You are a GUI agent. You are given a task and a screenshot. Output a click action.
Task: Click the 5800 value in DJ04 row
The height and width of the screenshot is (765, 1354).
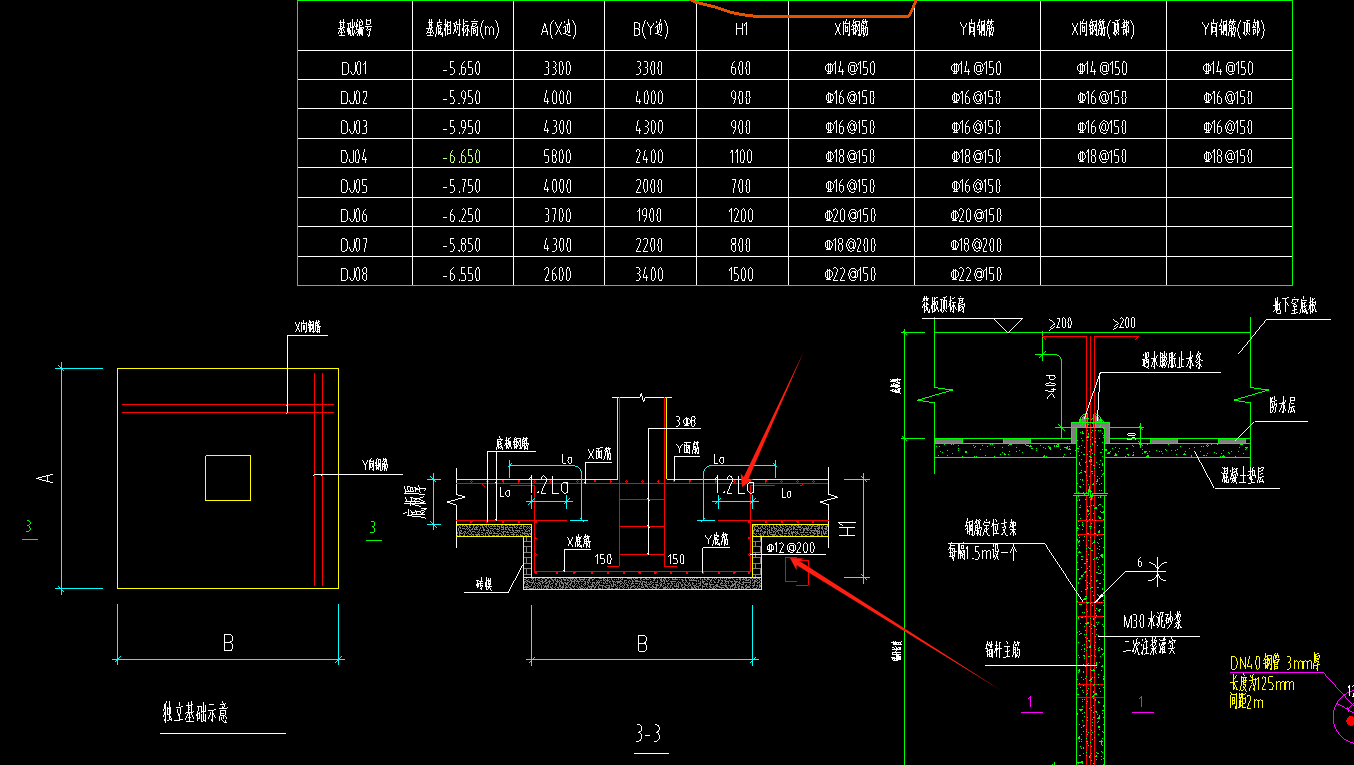point(557,157)
